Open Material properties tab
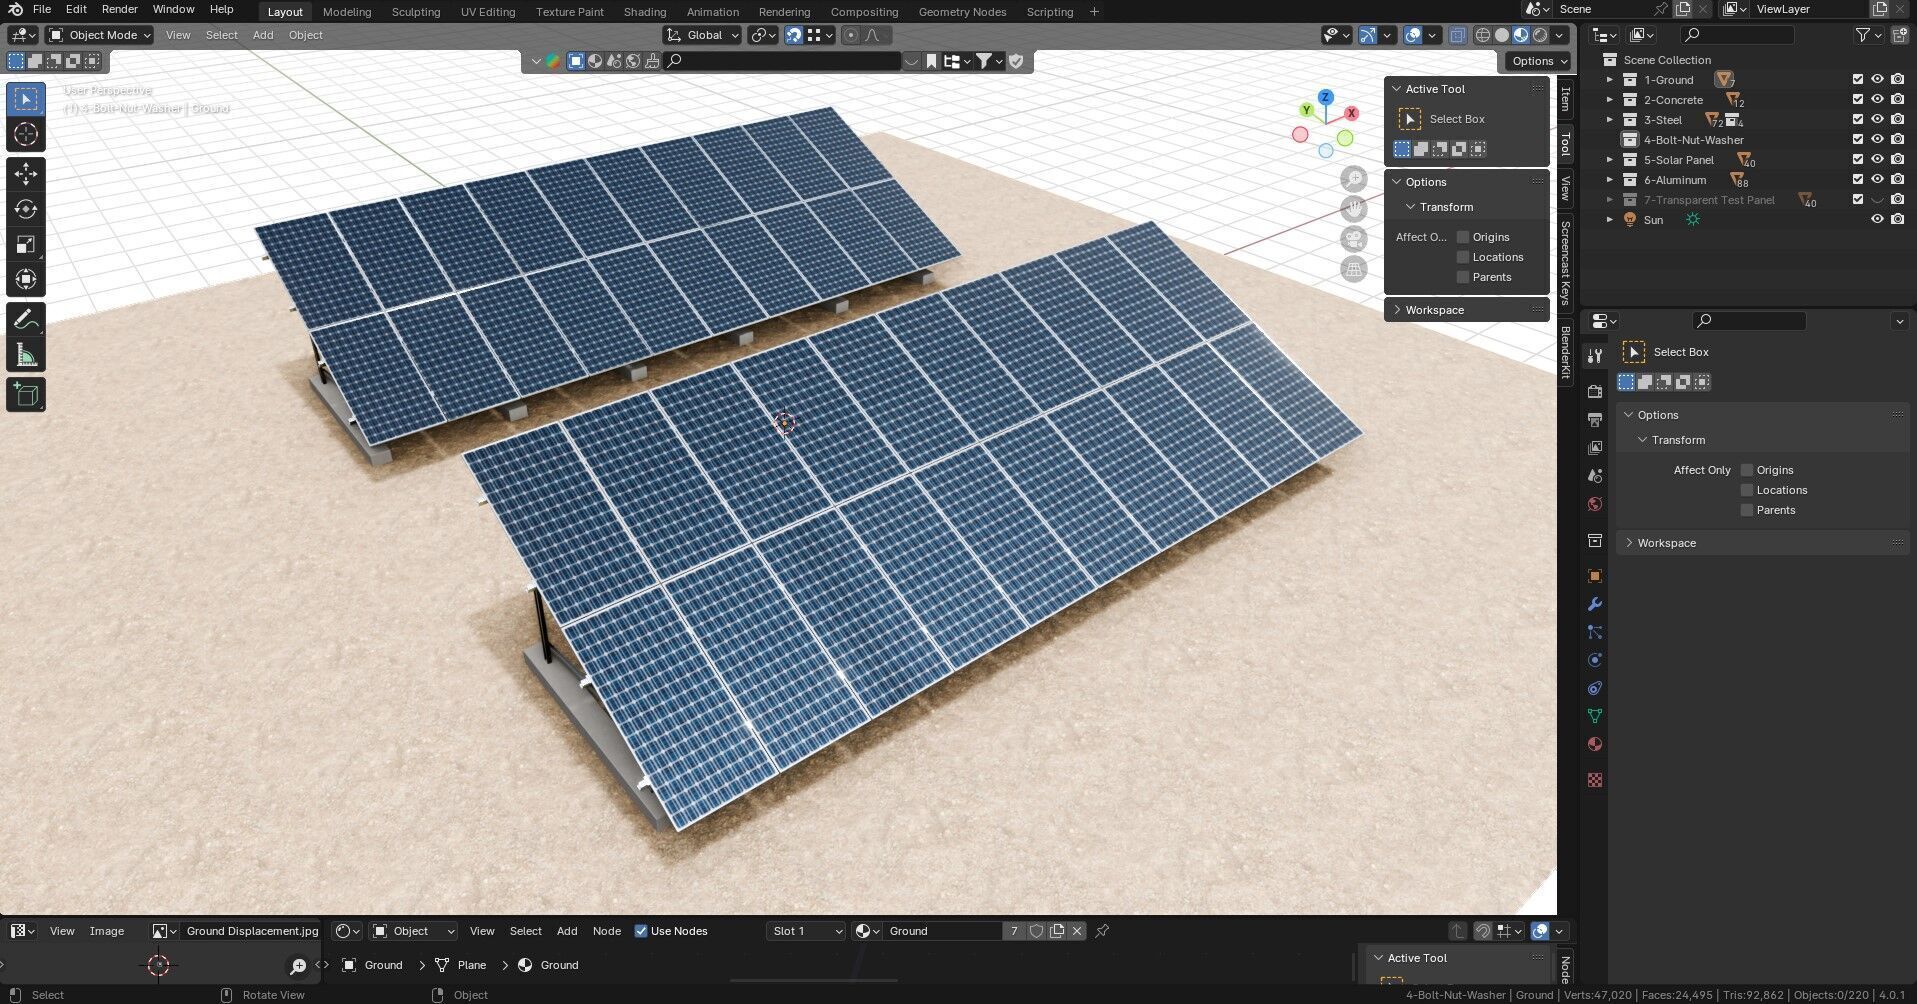Screen dimensions: 1917x1004 click(1595, 744)
